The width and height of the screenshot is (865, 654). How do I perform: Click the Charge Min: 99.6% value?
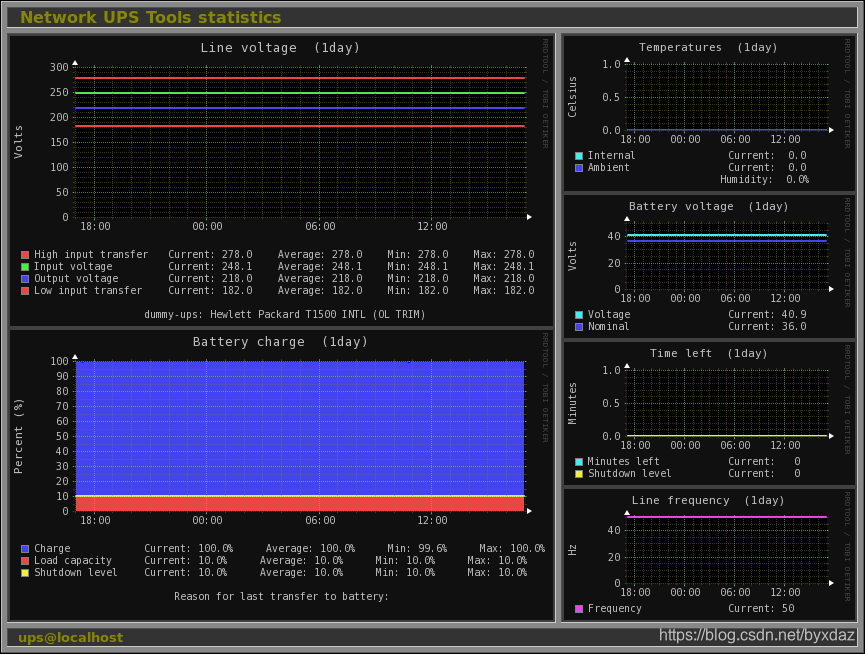pos(417,549)
